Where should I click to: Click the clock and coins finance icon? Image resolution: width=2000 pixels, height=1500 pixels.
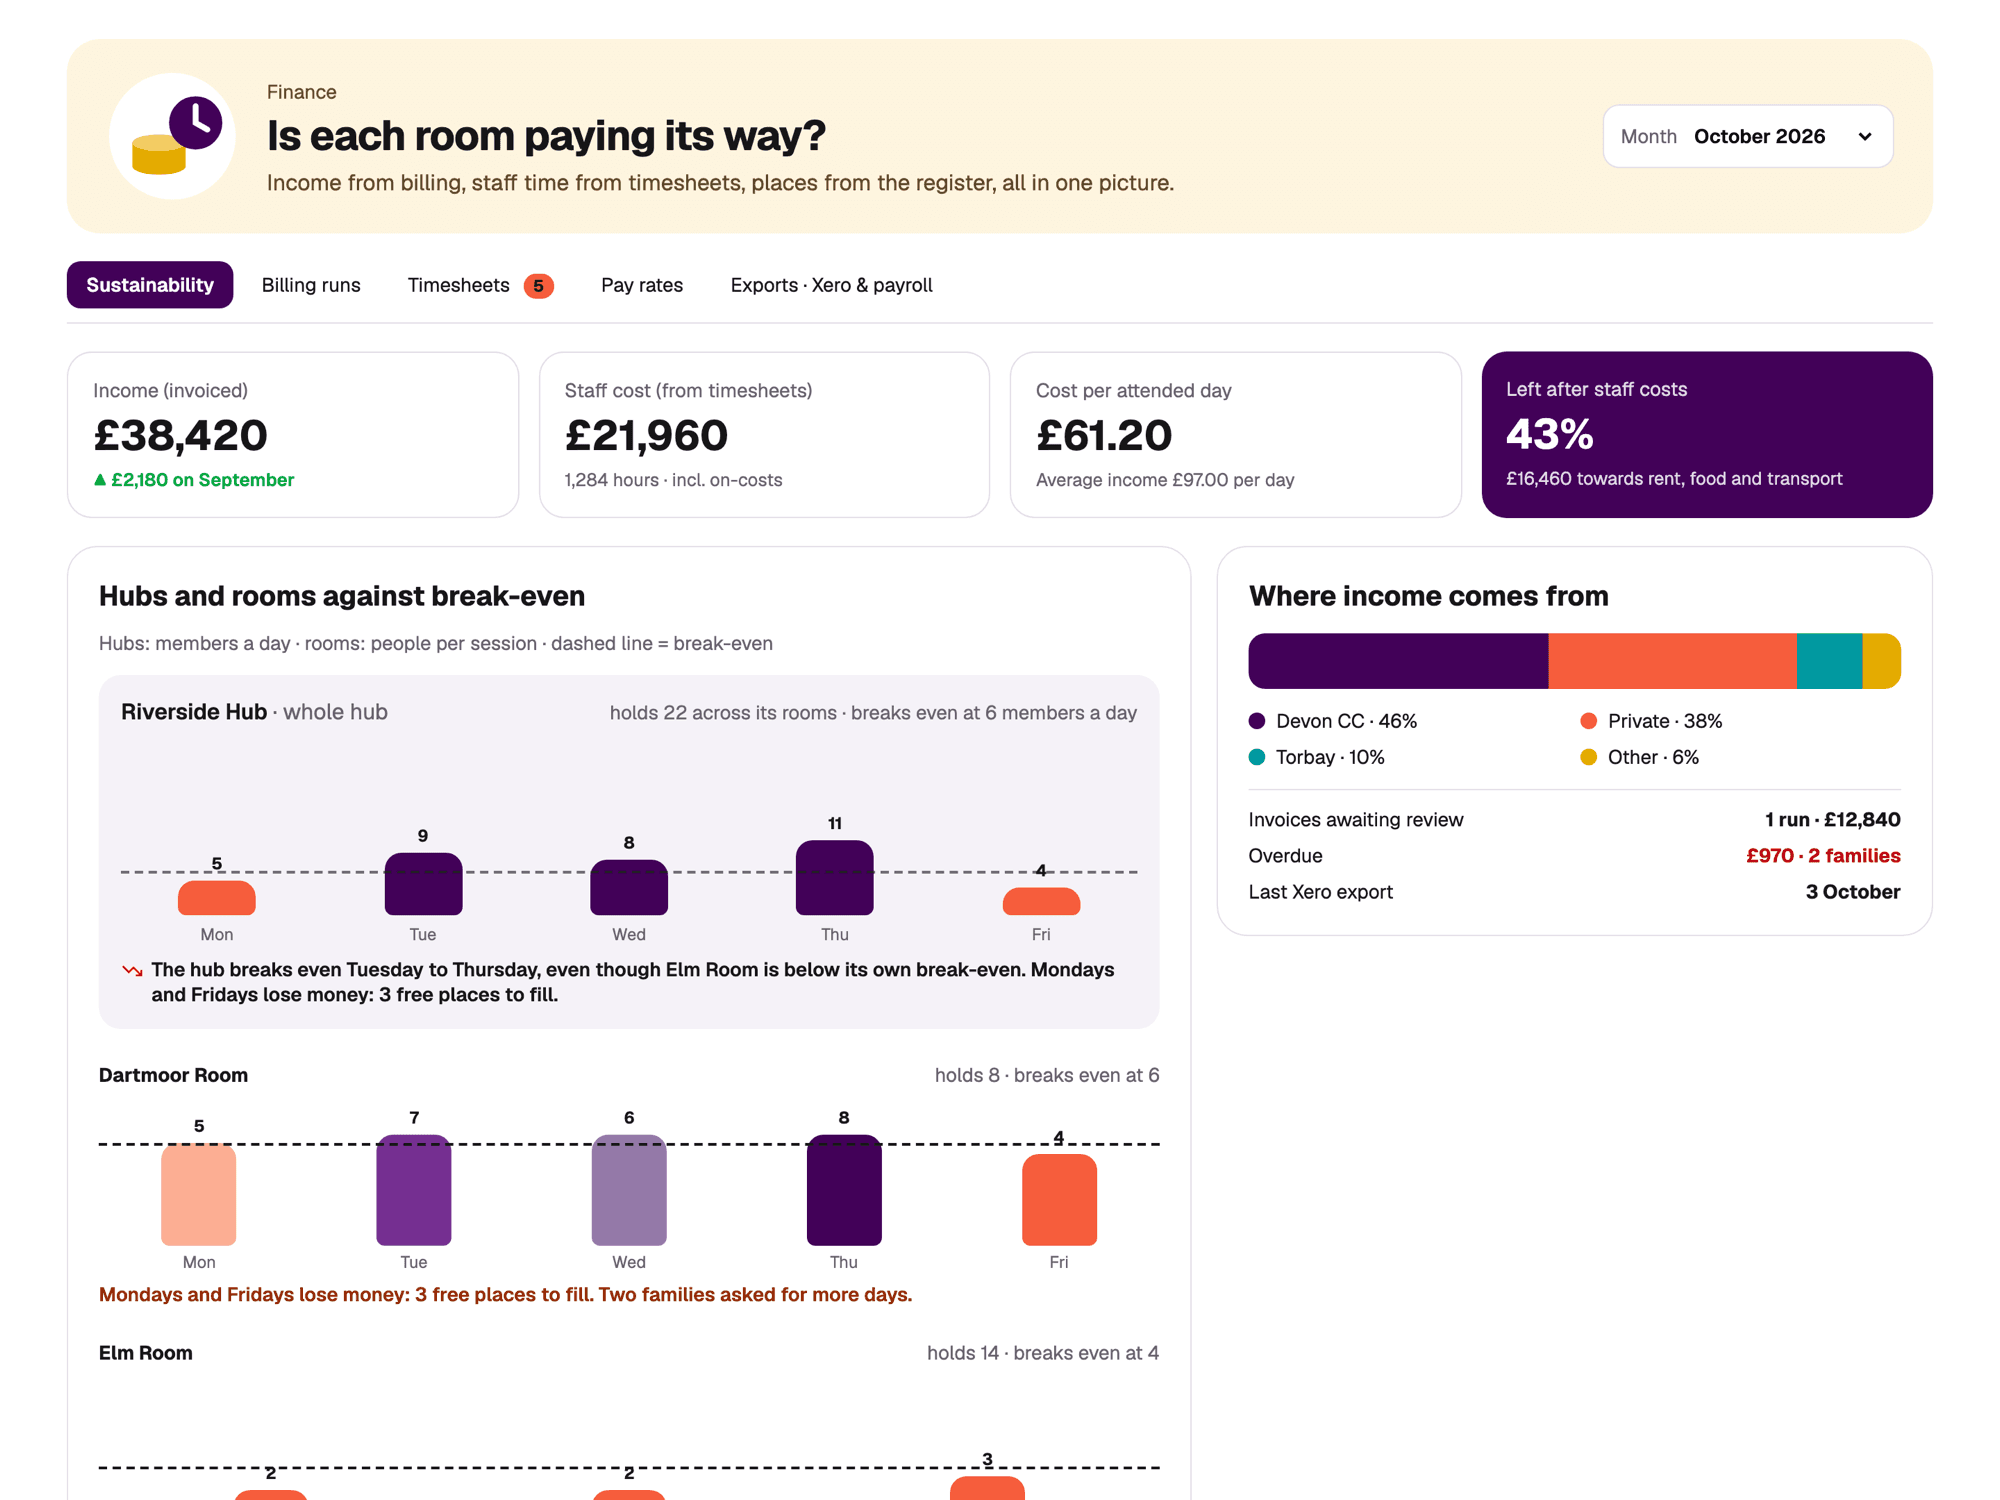[x=172, y=136]
